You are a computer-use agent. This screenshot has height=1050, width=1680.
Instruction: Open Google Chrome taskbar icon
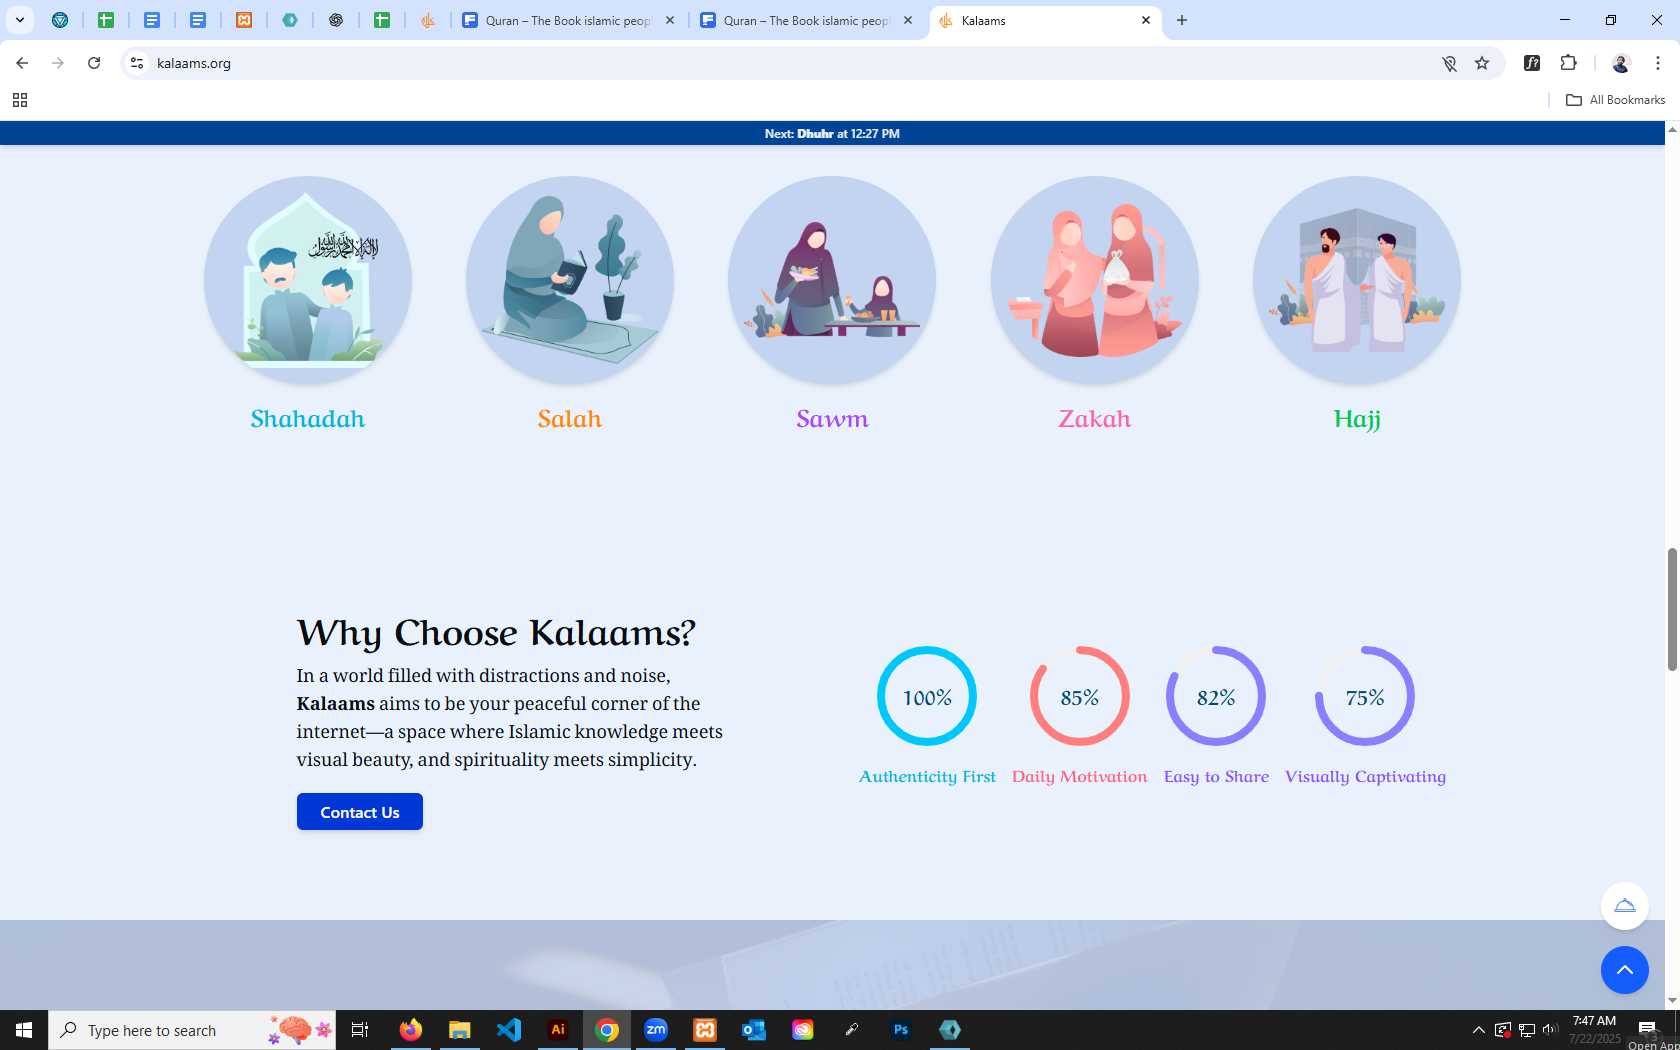click(x=607, y=1030)
